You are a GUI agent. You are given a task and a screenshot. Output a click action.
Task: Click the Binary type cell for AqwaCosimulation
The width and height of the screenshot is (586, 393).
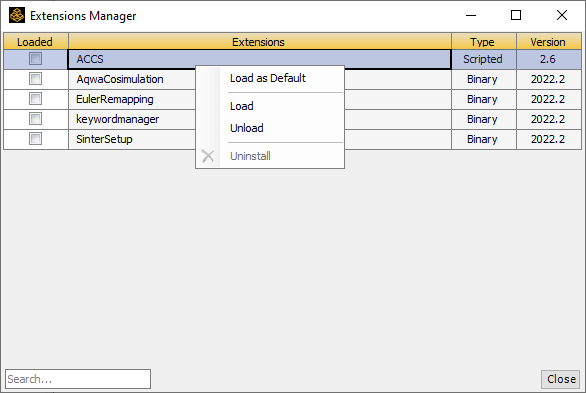484,79
